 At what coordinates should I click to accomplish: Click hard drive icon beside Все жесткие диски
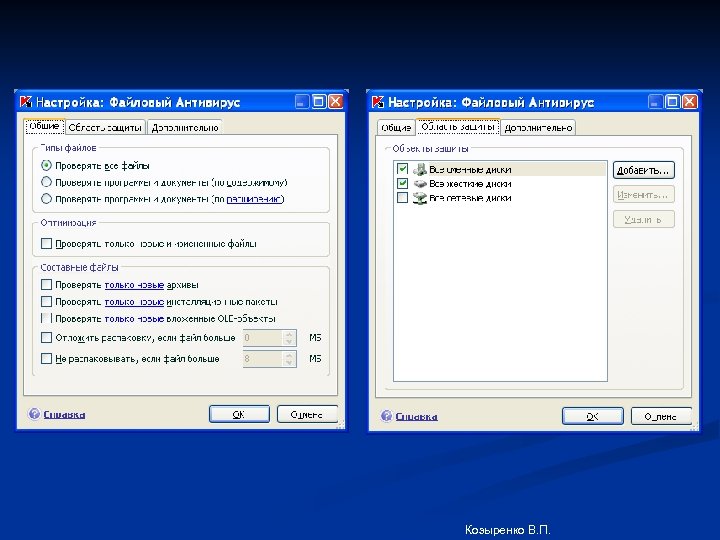pyautogui.click(x=420, y=184)
